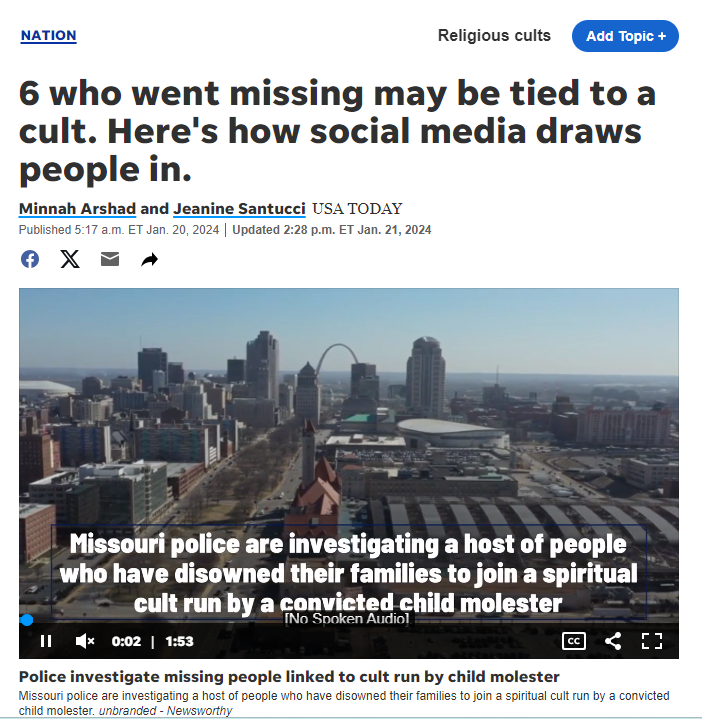
Task: Email the article using the envelope icon
Action: click(x=110, y=259)
